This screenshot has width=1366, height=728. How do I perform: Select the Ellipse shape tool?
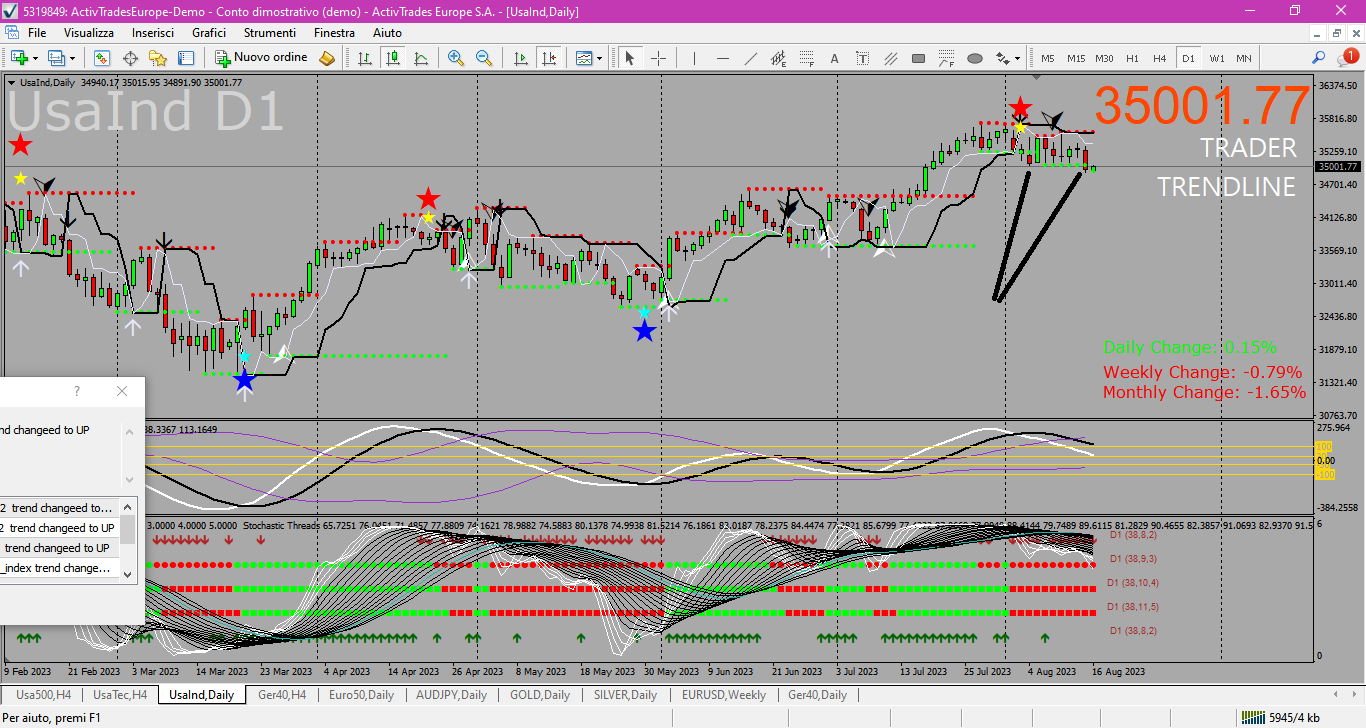pos(974,58)
